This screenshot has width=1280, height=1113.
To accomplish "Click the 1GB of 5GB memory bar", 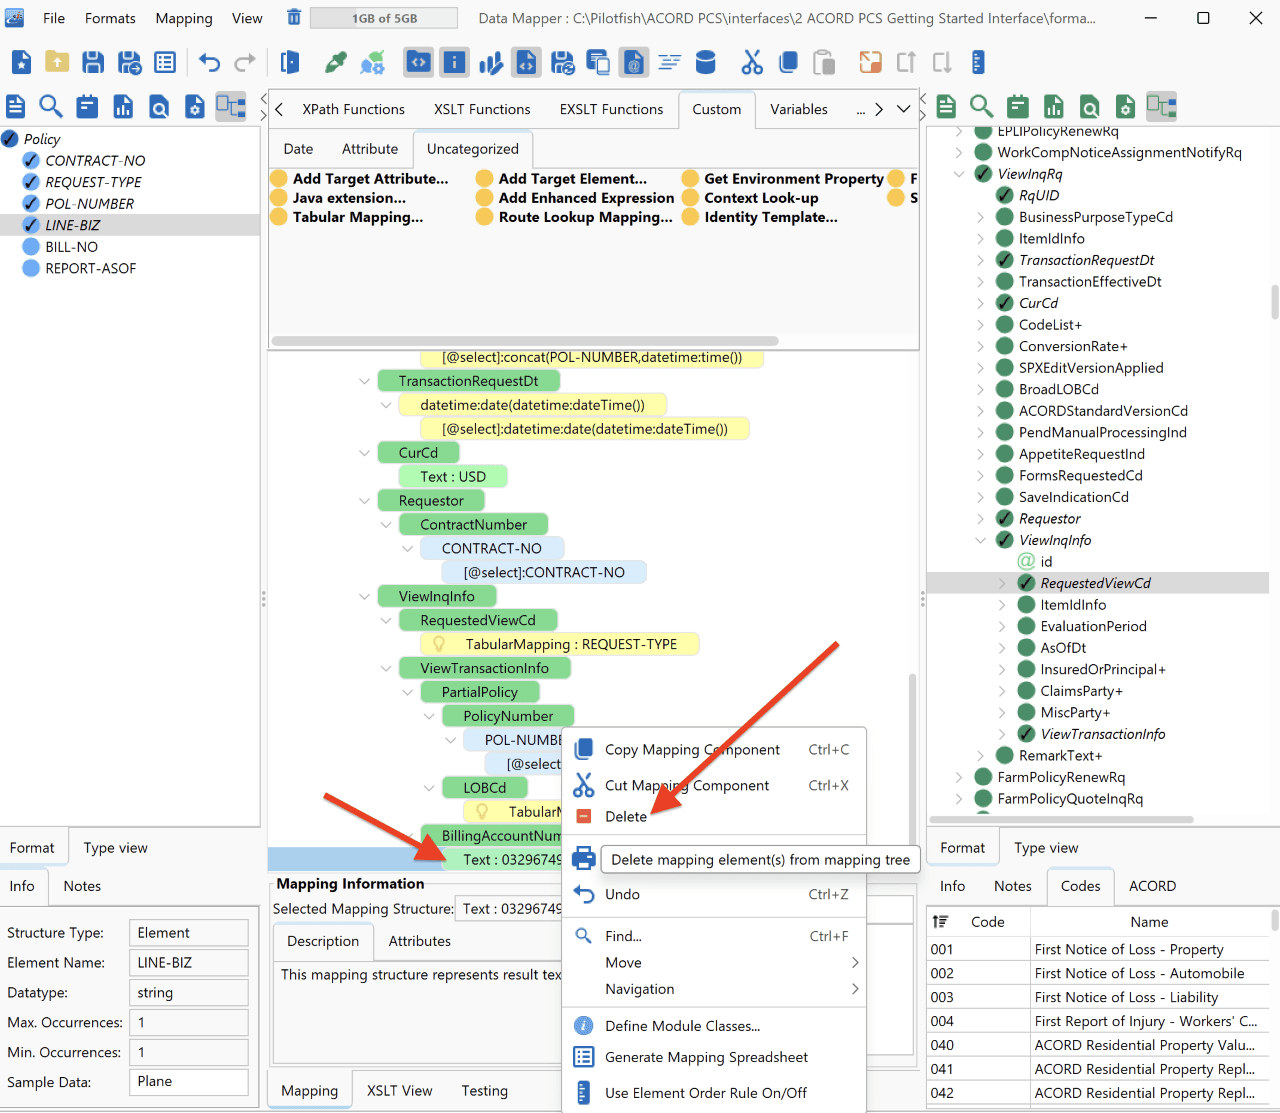I will pyautogui.click(x=384, y=18).
